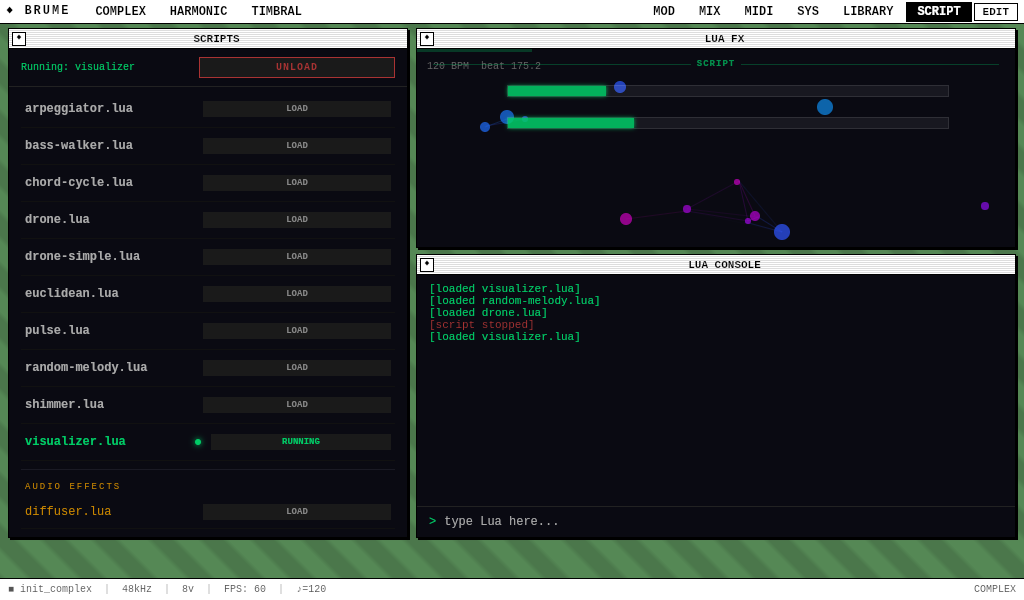Viewport: 1024px width, 600px height.
Task: Click the FPS: 60 status indicator
Action: point(245,589)
